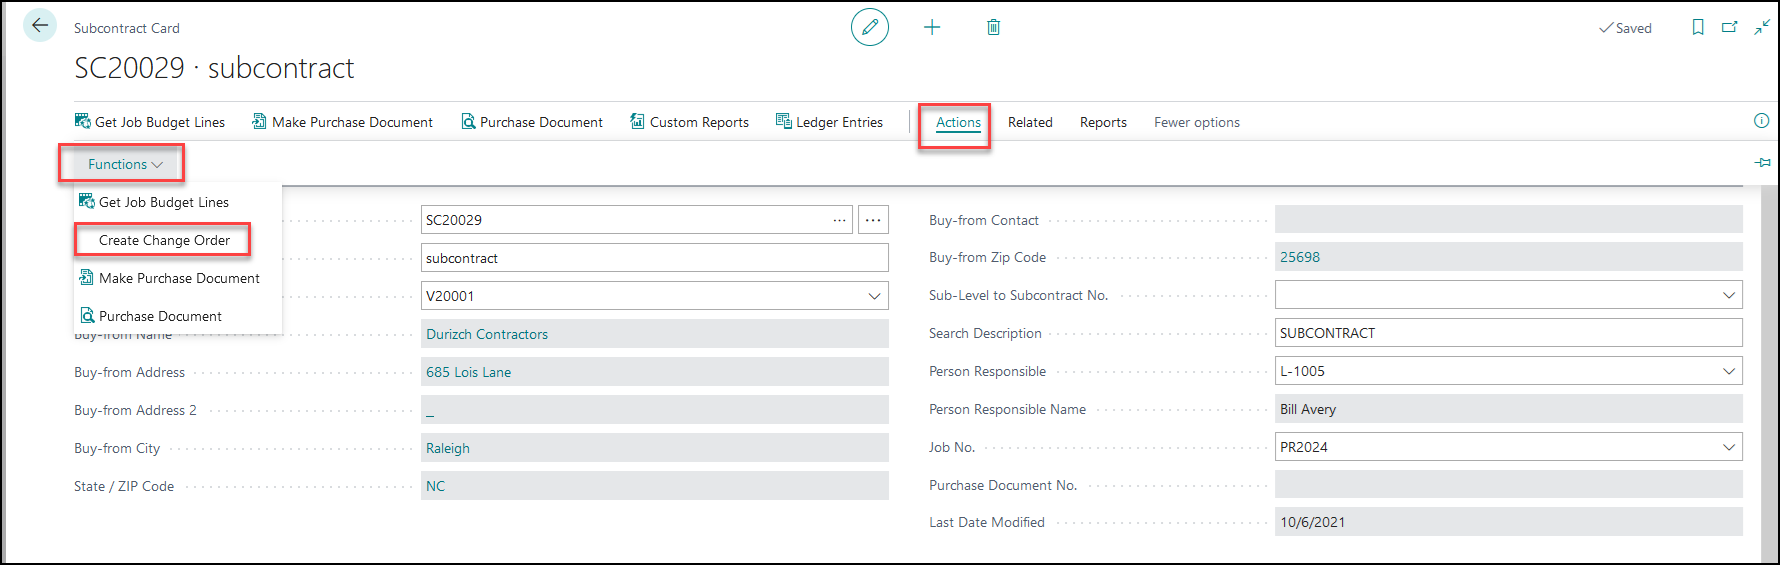
Task: Click the pencil edit icon
Action: [x=869, y=27]
